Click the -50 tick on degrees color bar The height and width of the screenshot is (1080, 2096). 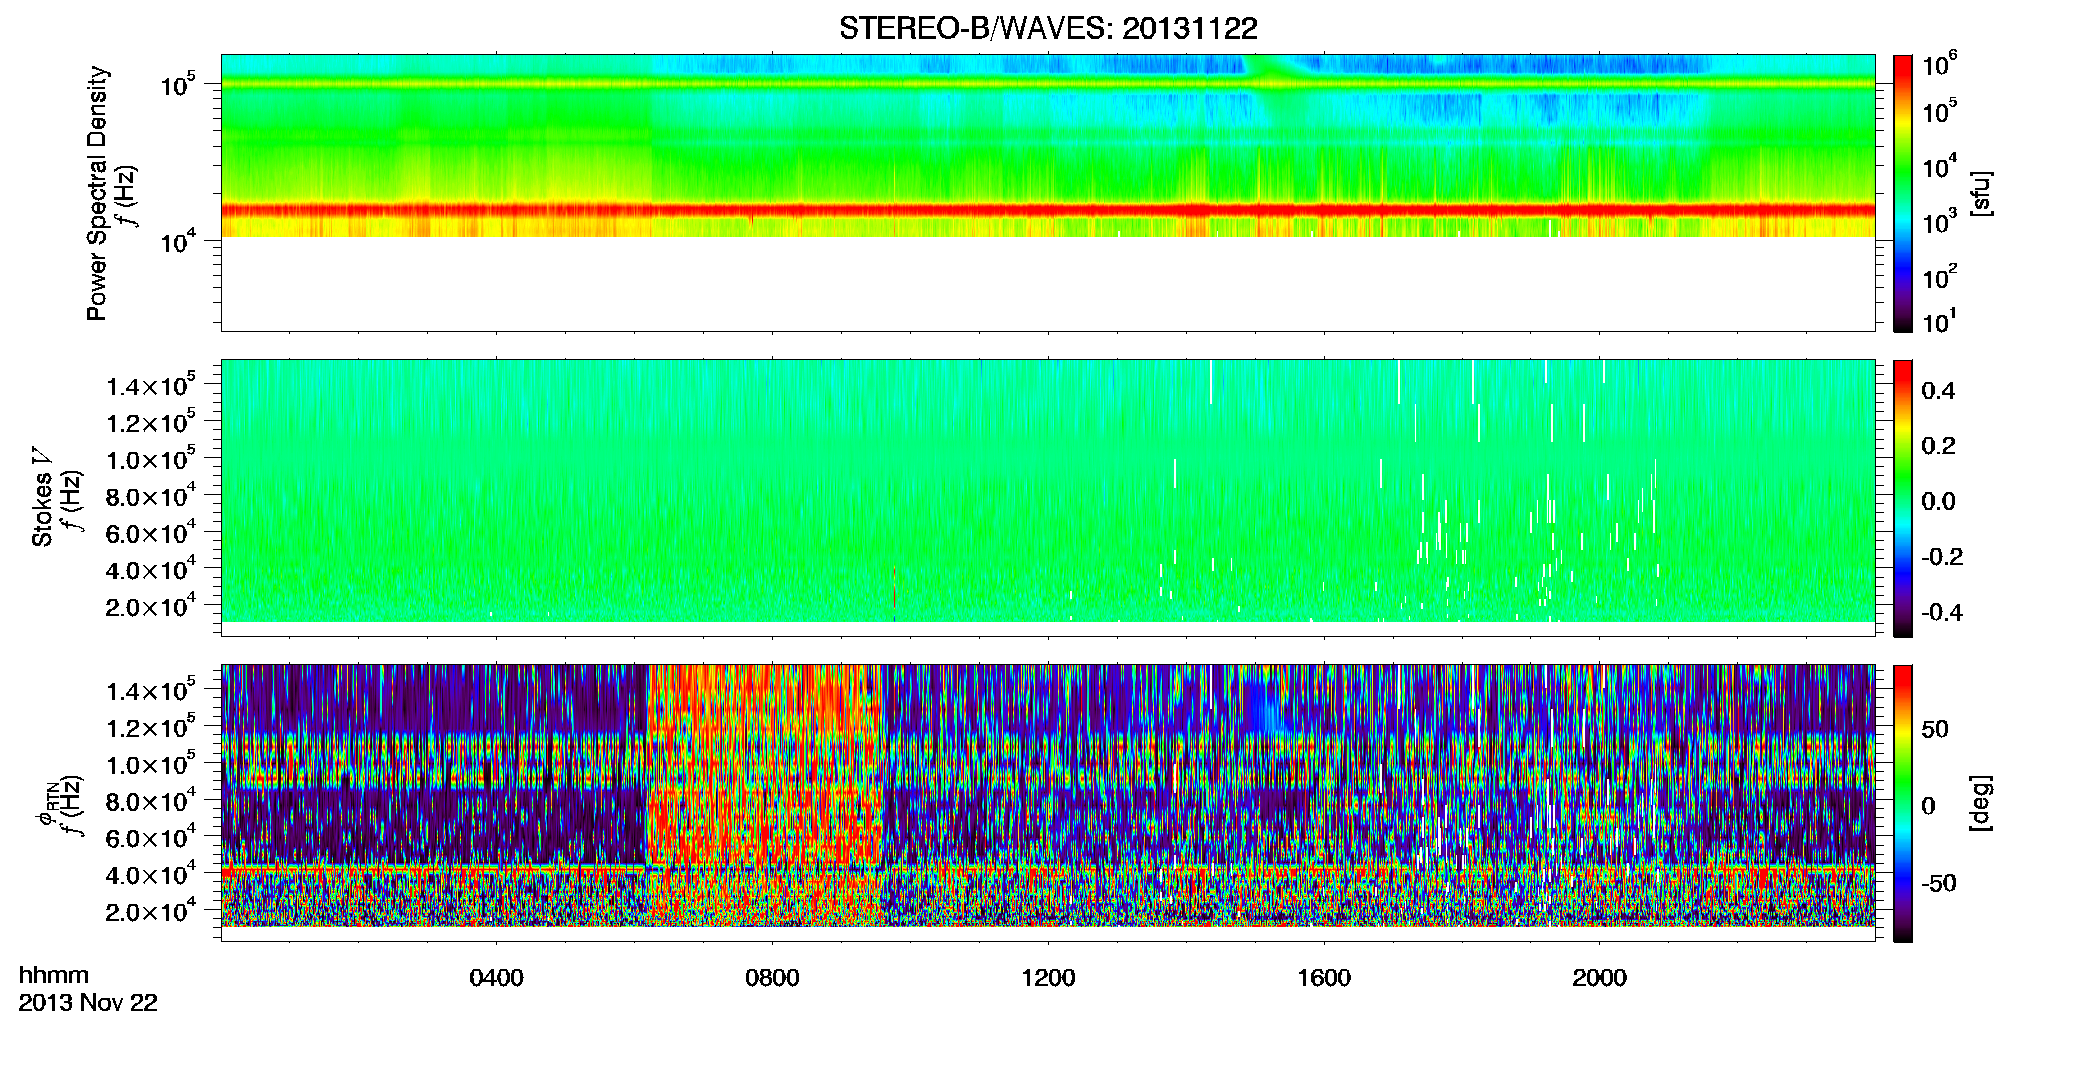pyautogui.click(x=1939, y=883)
